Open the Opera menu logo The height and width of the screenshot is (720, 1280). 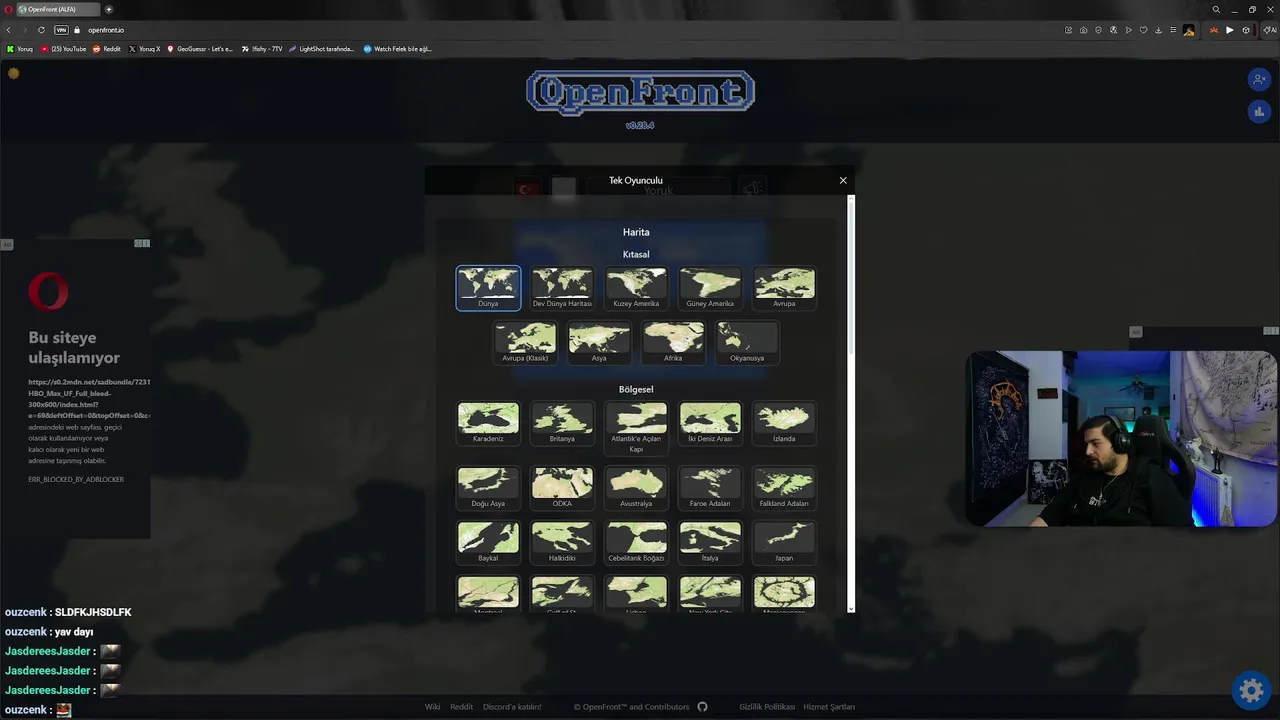[x=7, y=9]
